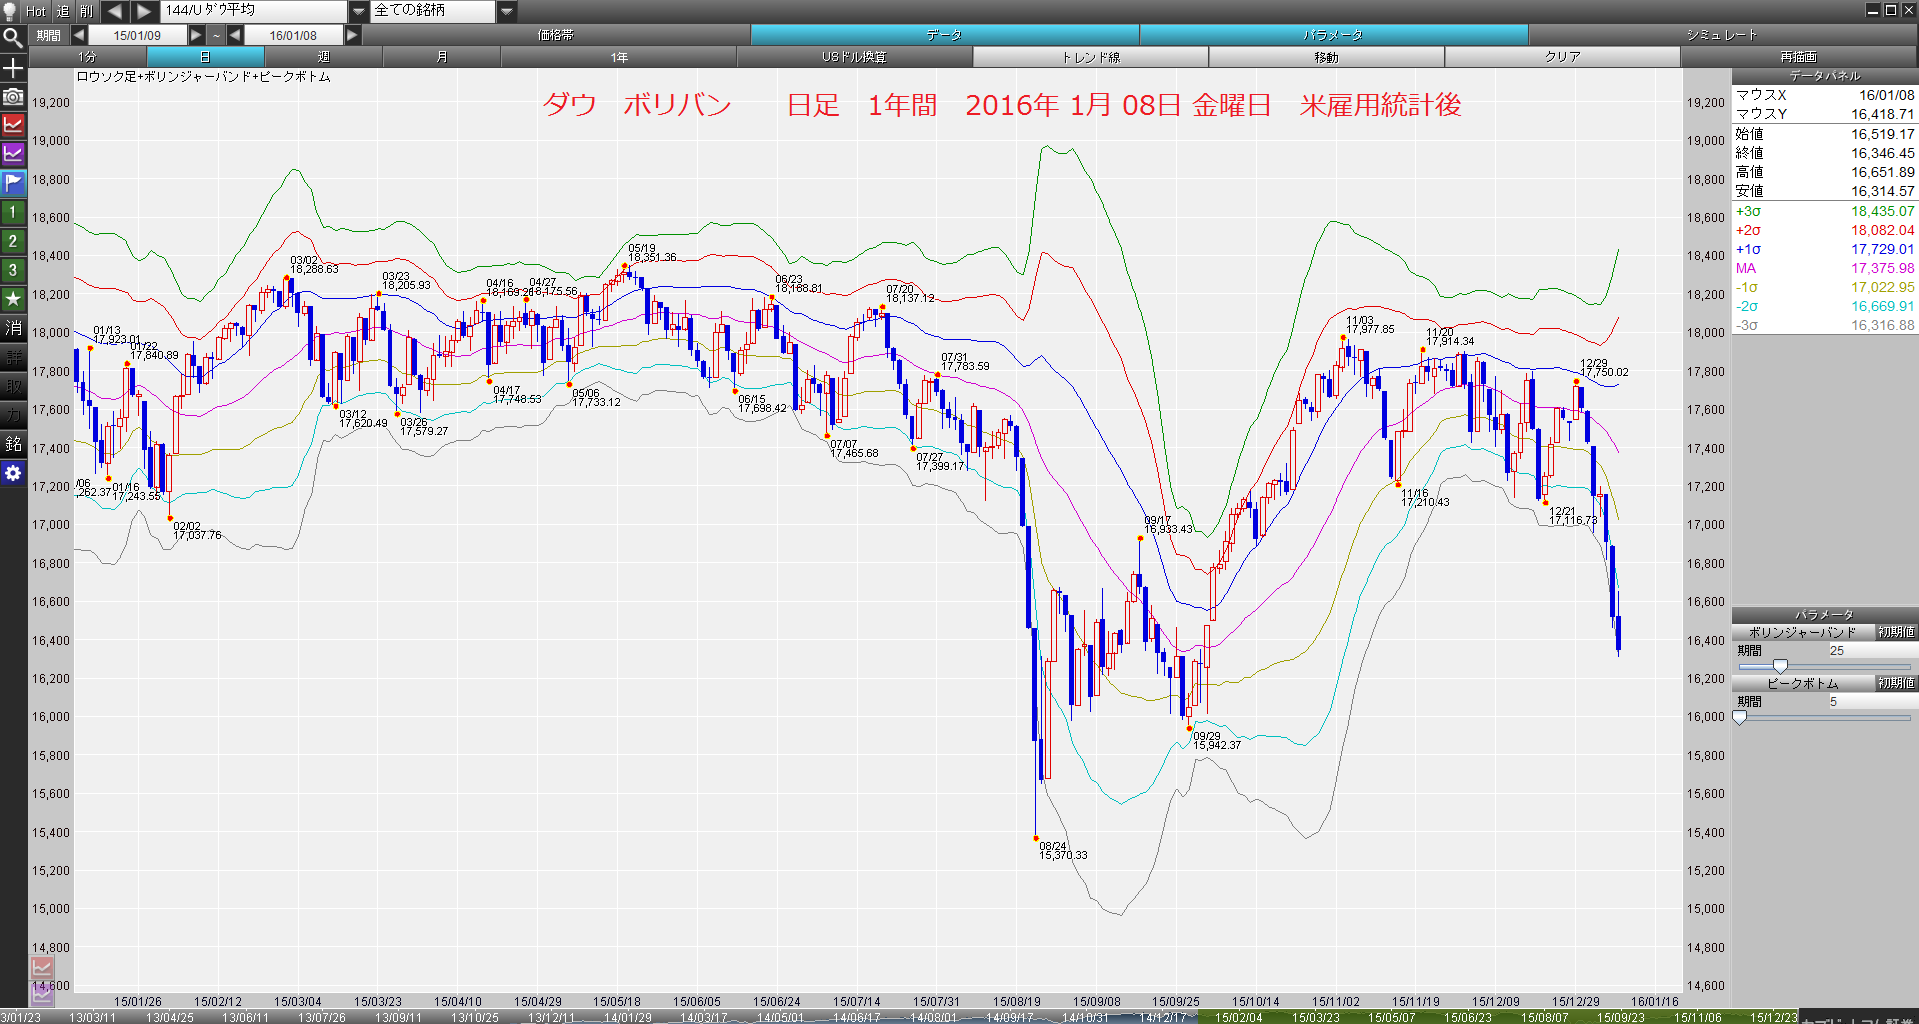This screenshot has height=1024, width=1919.
Task: Click the 移動 move button
Action: click(1327, 57)
